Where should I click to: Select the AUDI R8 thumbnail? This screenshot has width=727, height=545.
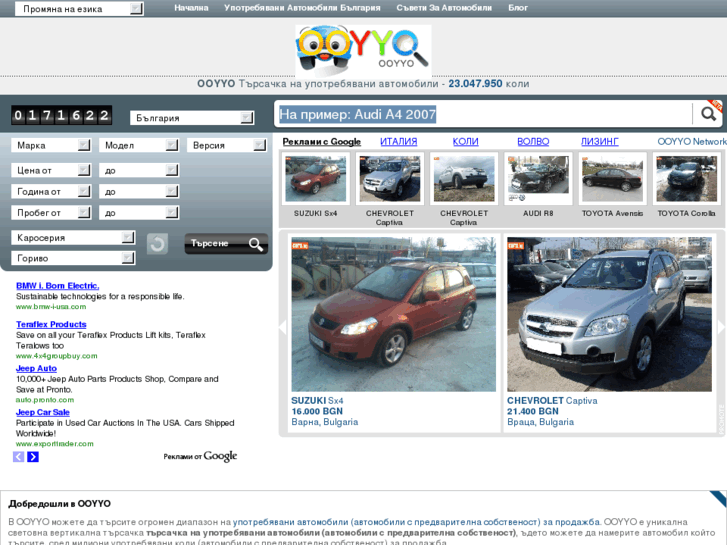pyautogui.click(x=537, y=180)
